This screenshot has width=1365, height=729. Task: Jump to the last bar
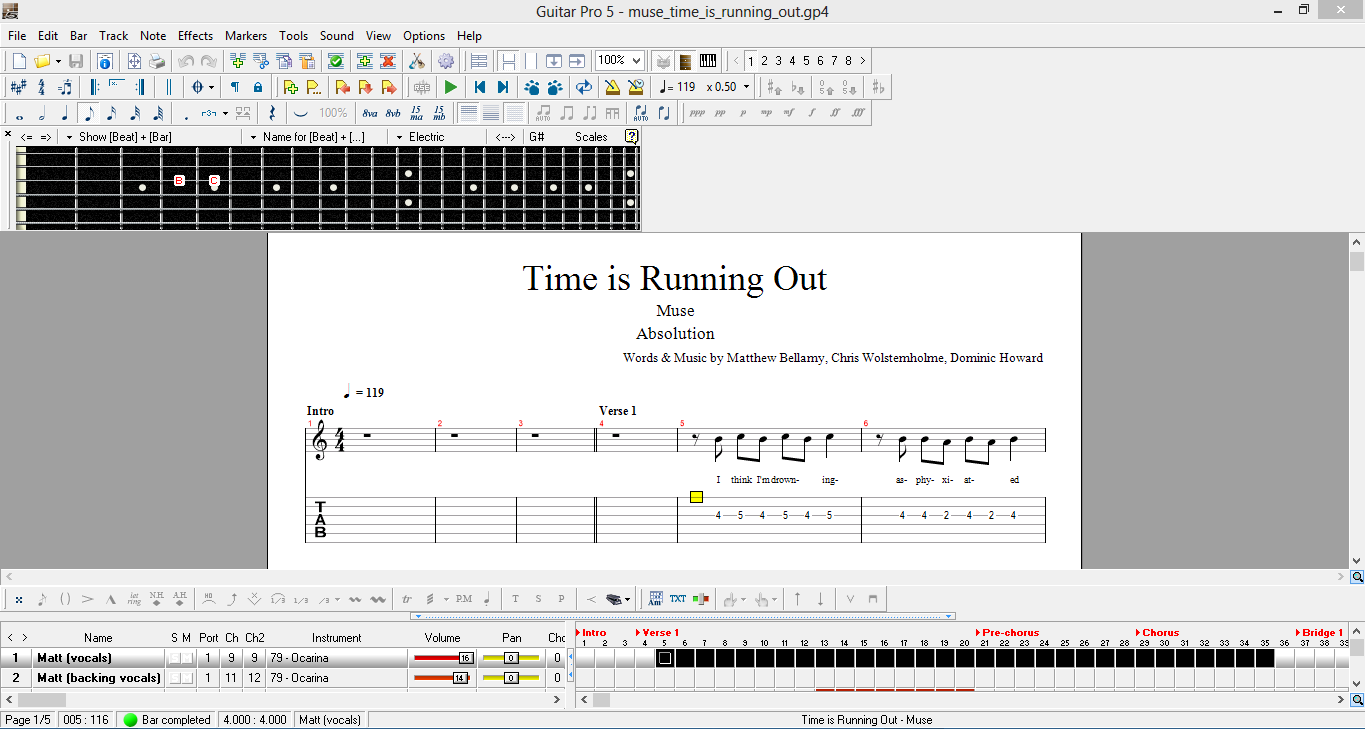pyautogui.click(x=503, y=87)
